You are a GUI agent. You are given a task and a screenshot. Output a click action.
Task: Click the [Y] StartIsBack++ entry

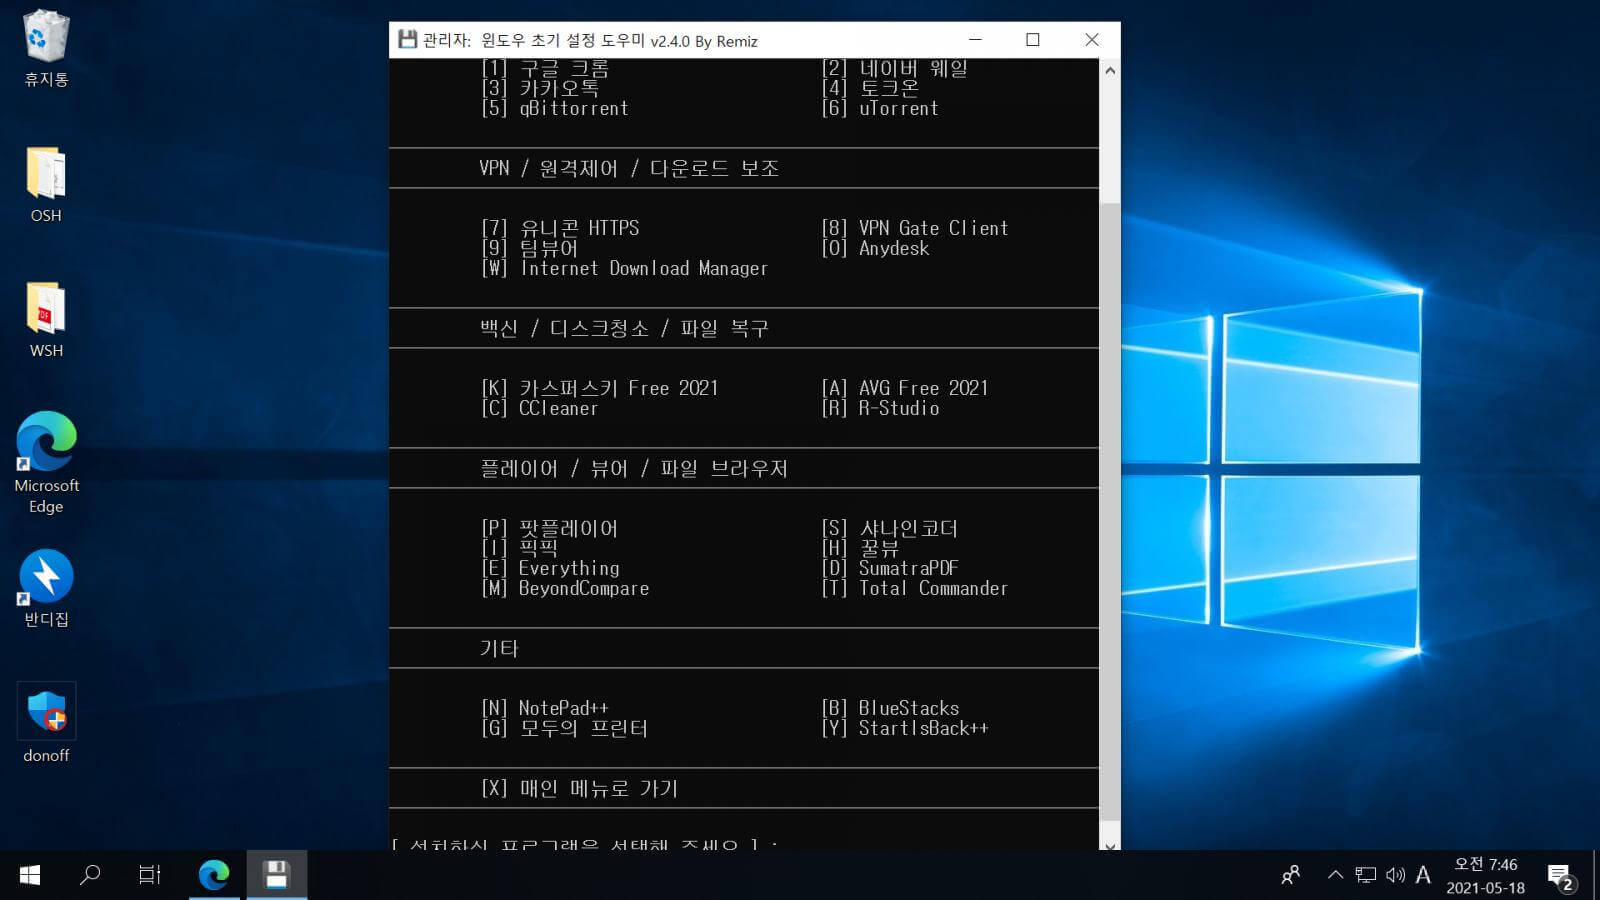click(x=905, y=728)
